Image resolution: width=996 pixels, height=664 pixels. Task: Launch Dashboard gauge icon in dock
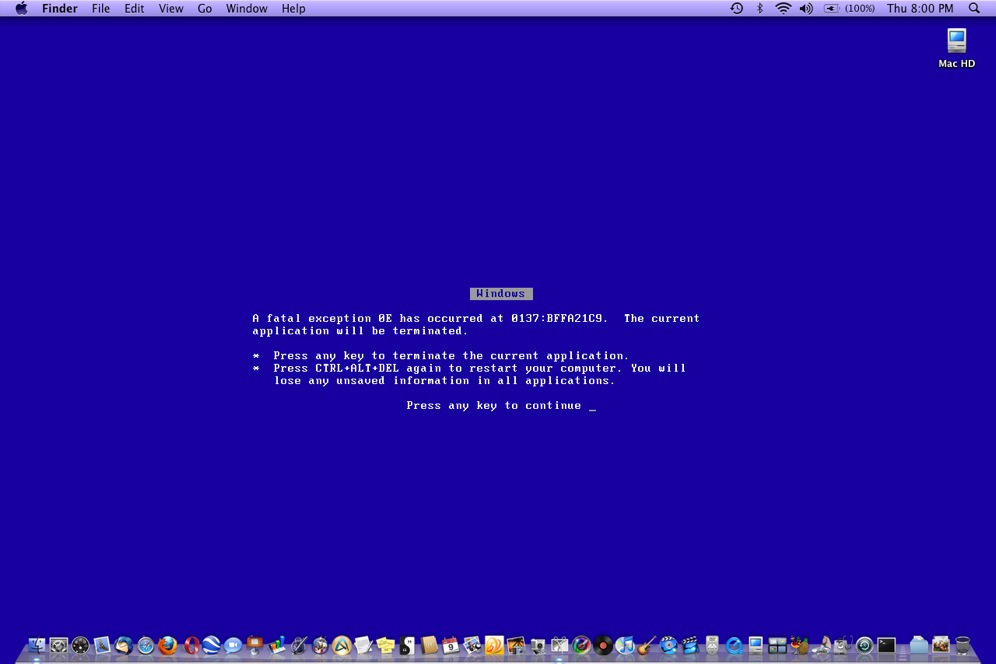[x=80, y=646]
